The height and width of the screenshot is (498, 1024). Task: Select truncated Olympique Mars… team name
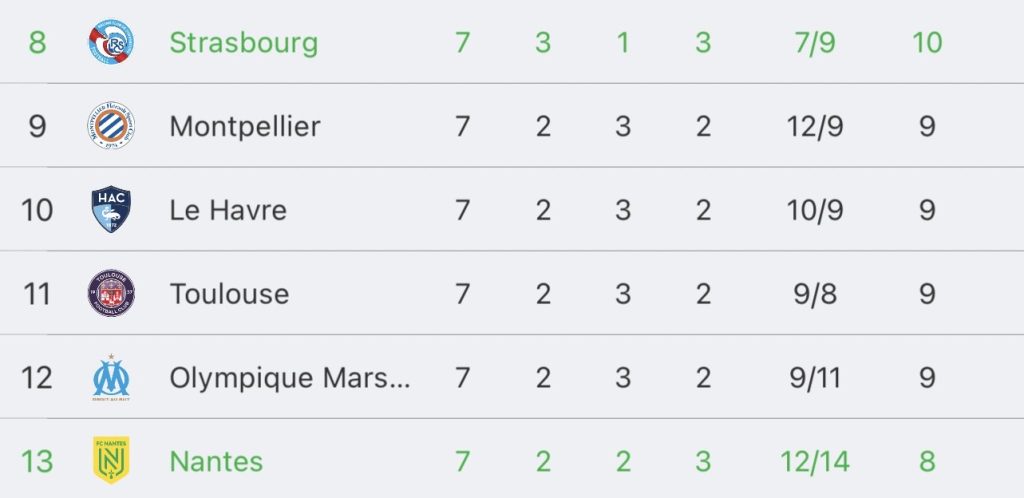pos(290,378)
